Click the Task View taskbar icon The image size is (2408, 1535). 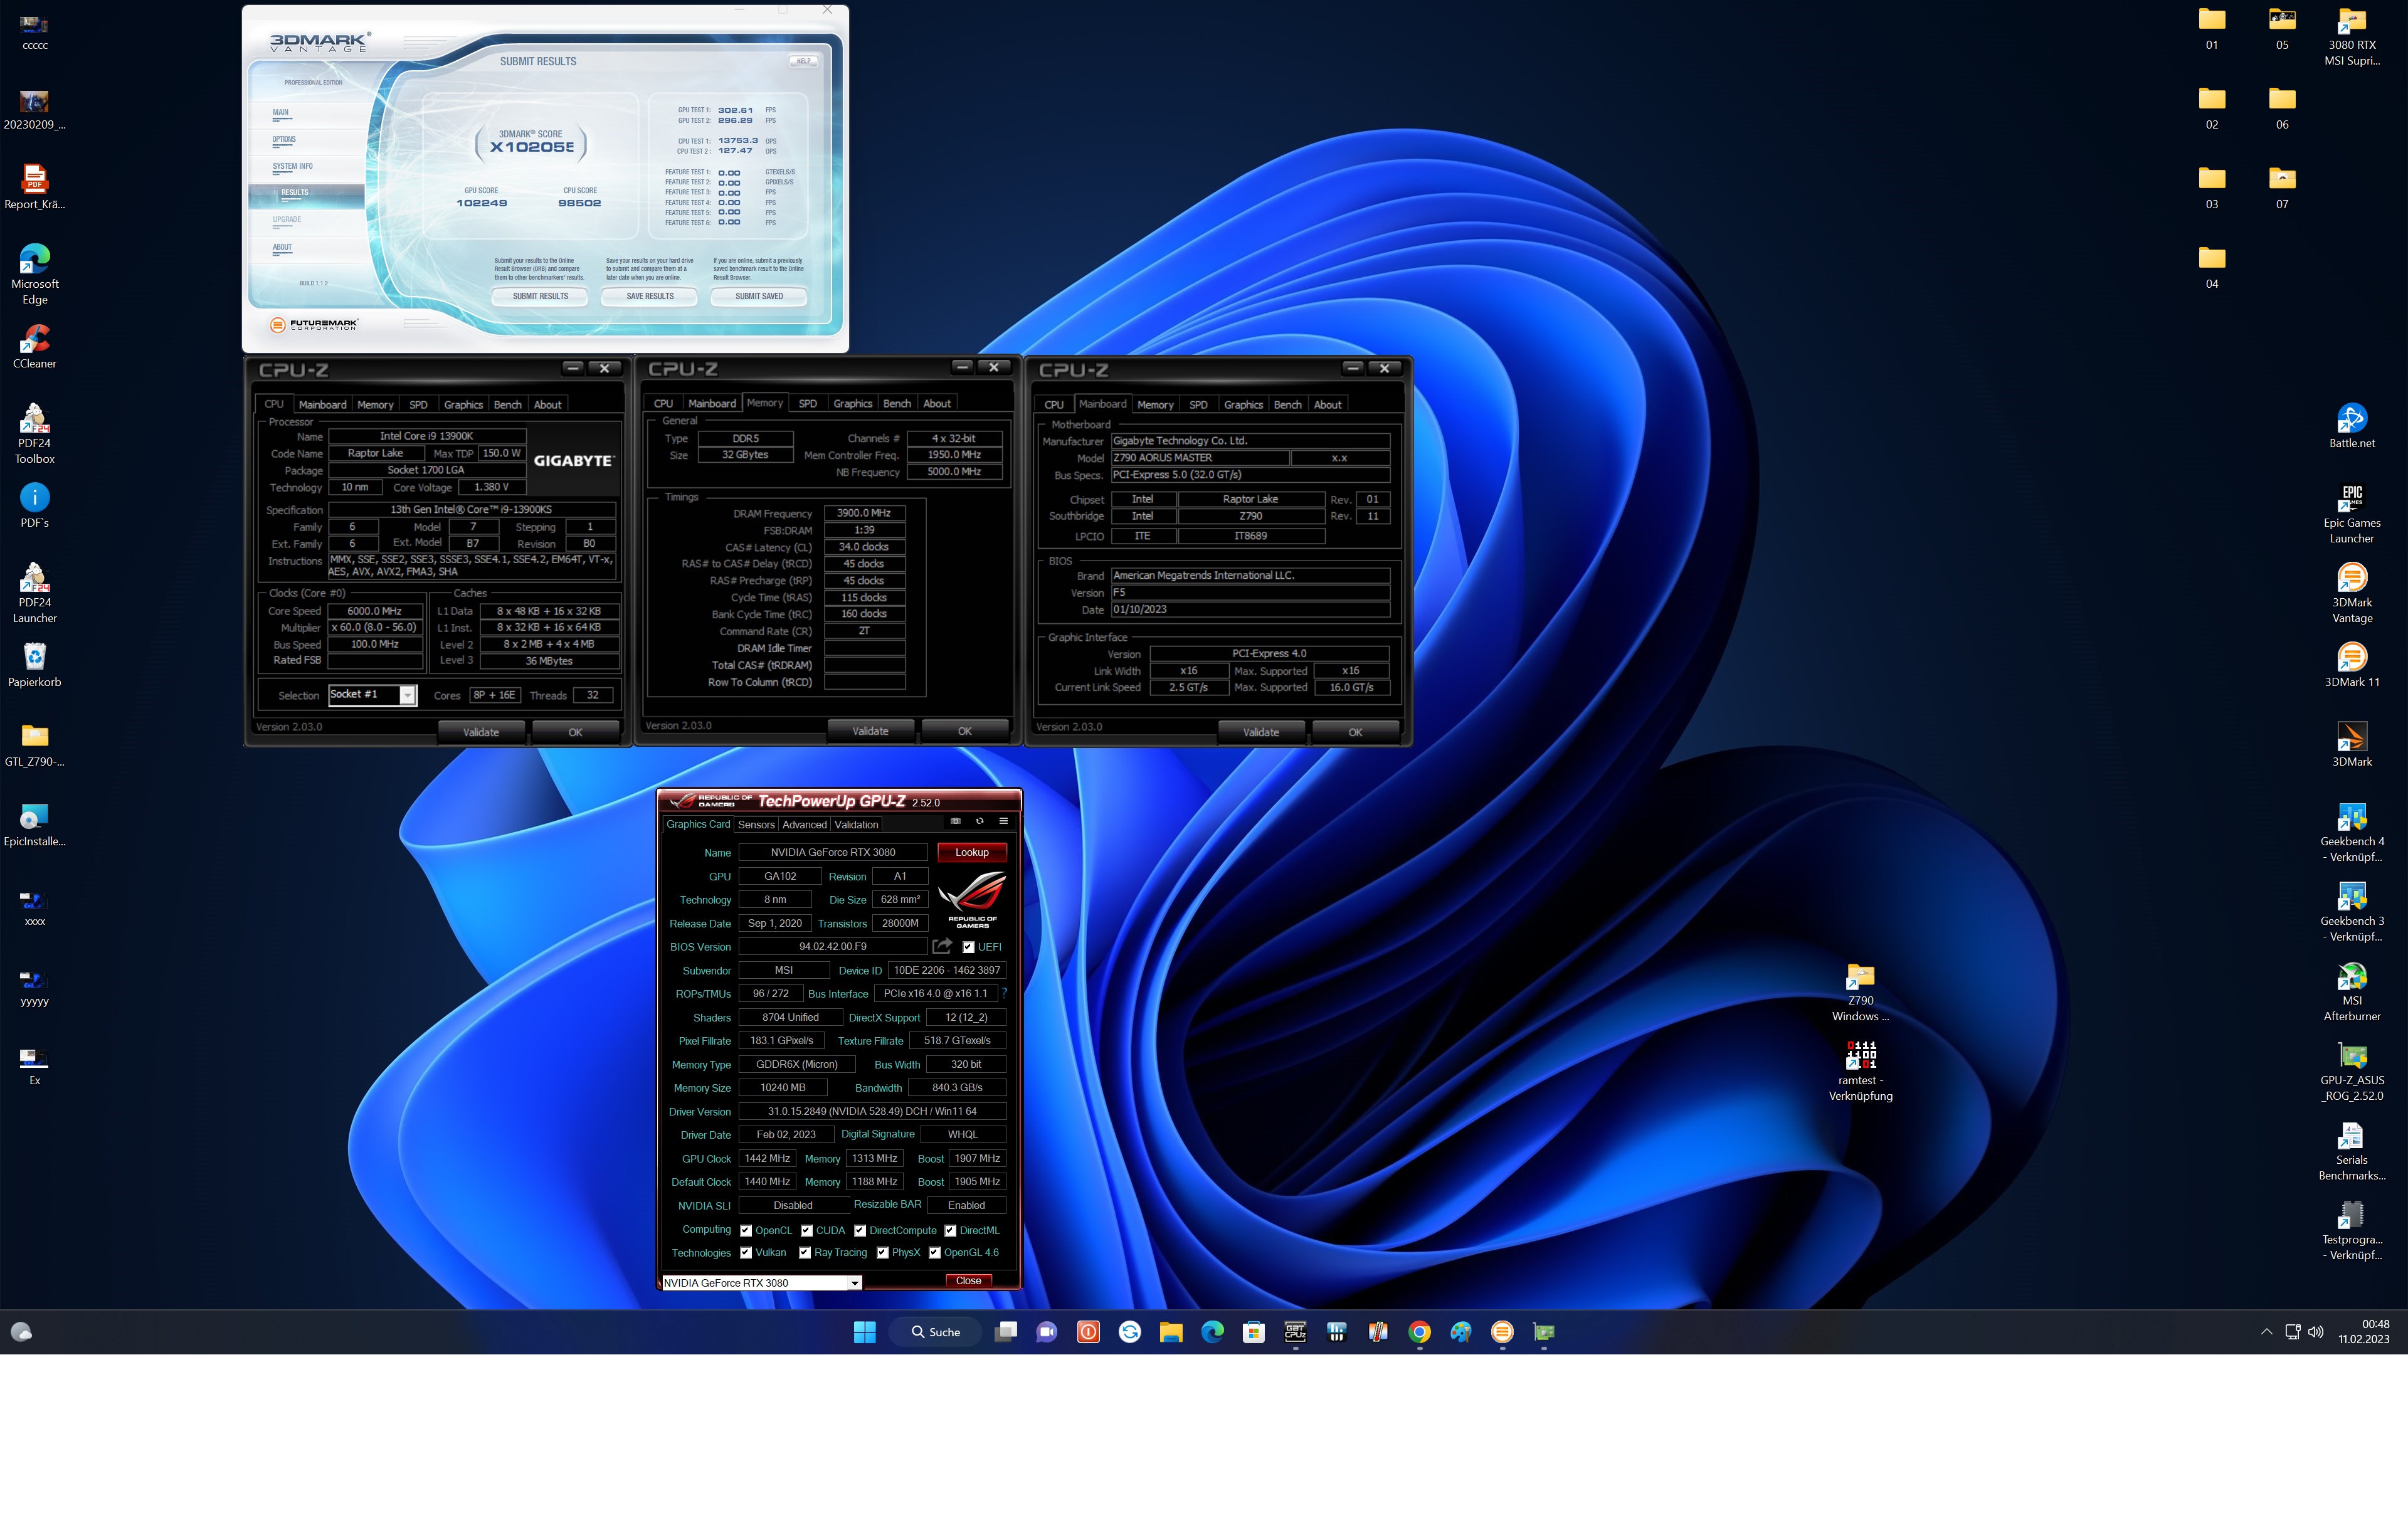1006,1331
